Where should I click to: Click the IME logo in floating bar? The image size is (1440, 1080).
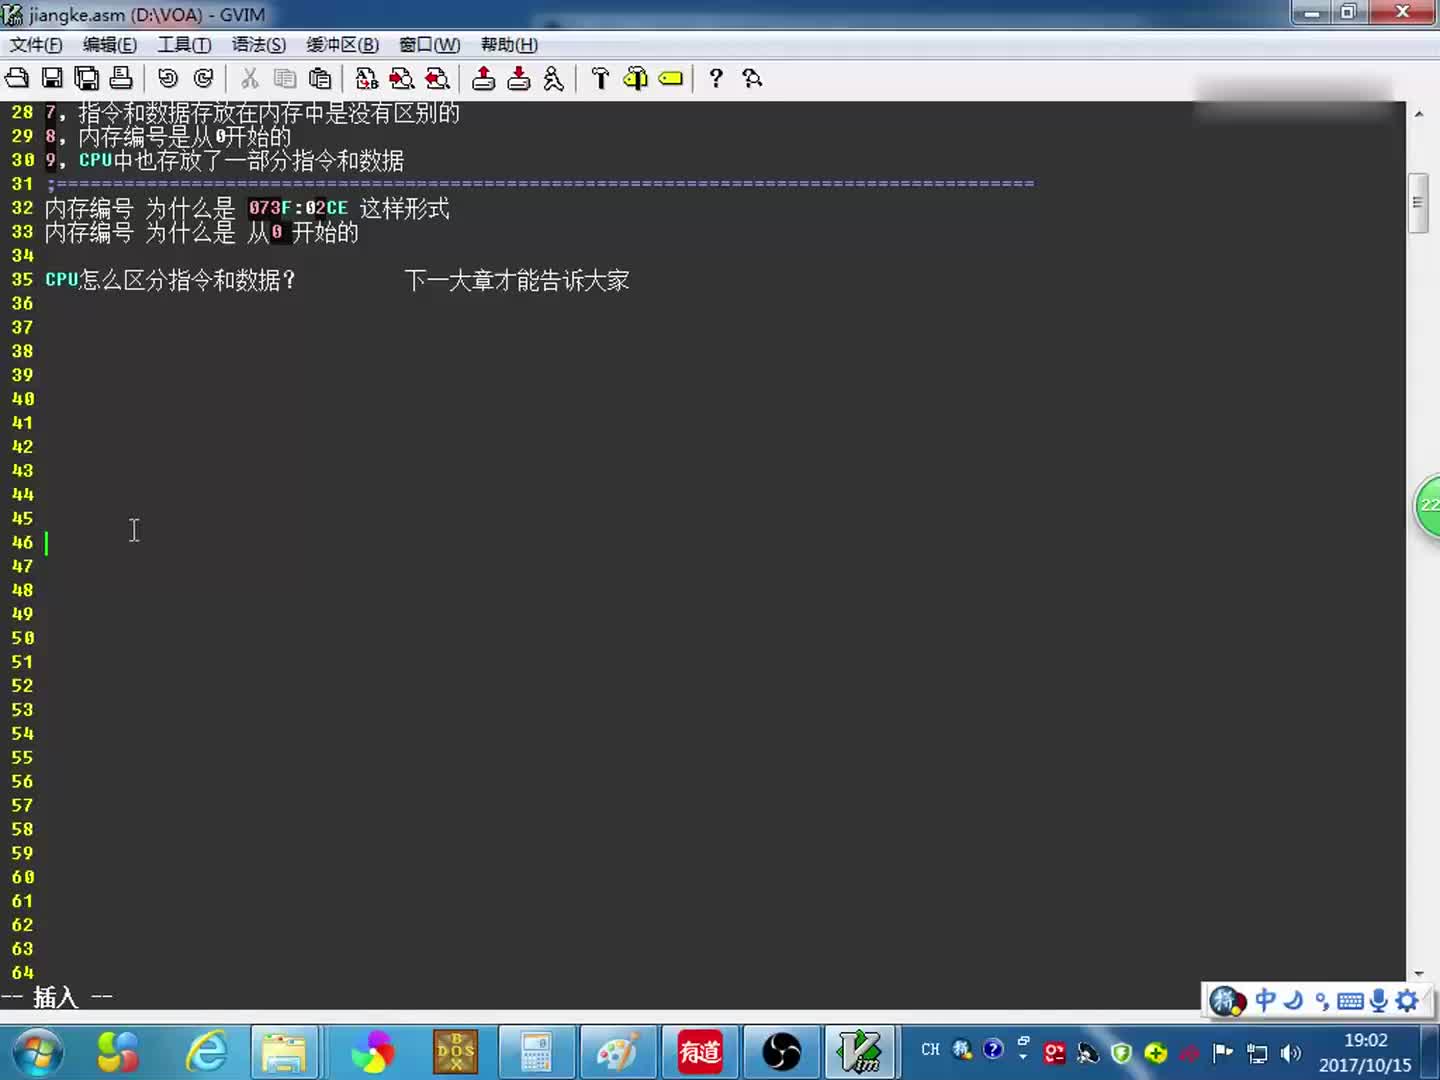coord(1227,1000)
